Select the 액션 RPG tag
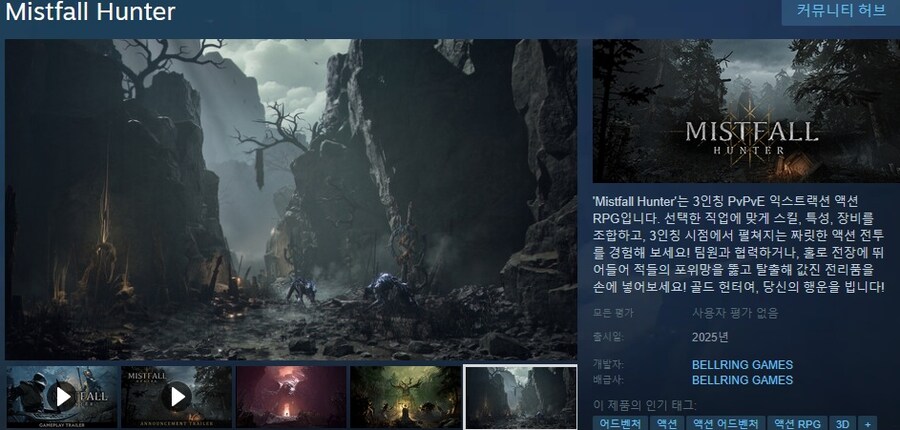Viewport: 900px width, 430px height. coord(797,424)
